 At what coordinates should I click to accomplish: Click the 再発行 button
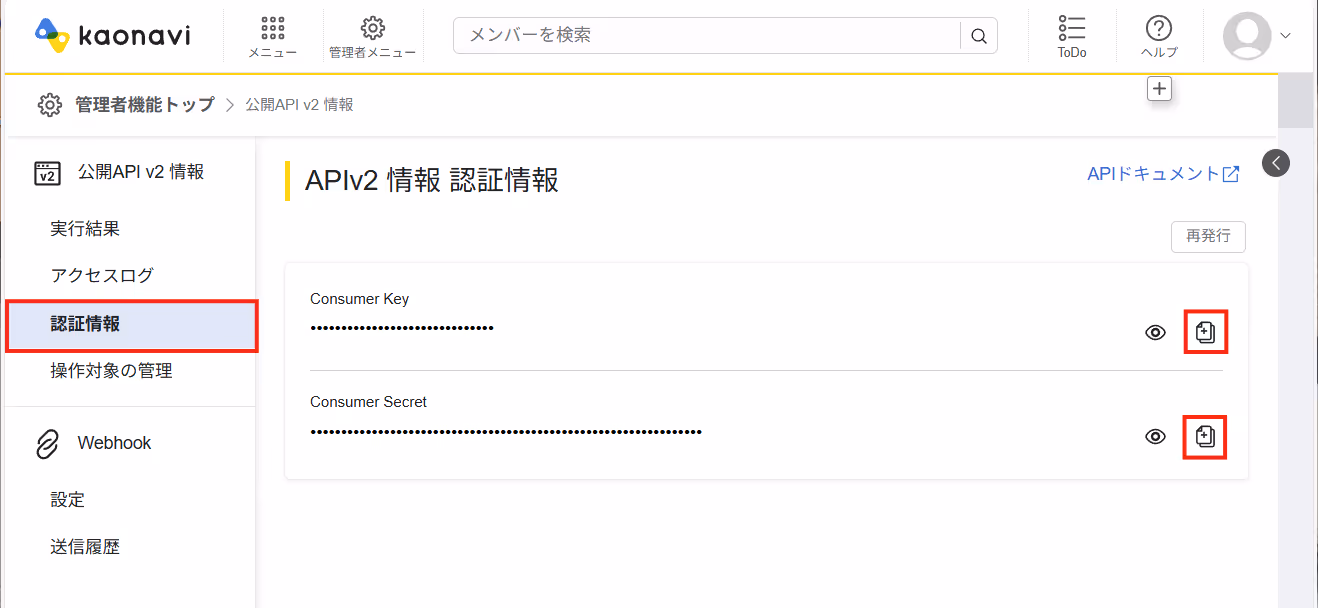1208,237
